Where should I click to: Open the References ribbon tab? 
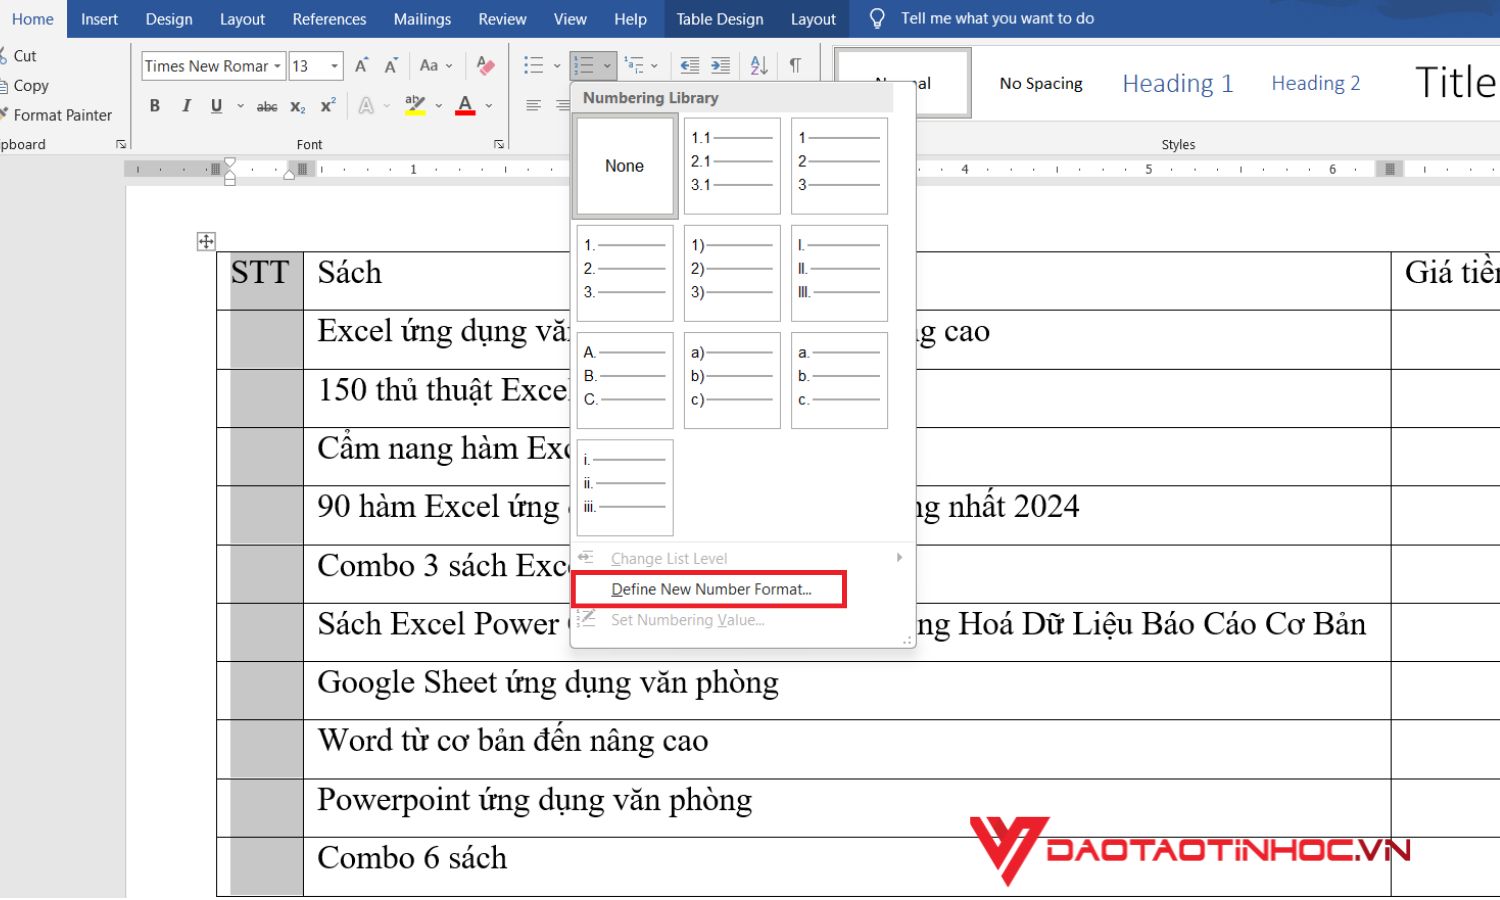coord(329,18)
